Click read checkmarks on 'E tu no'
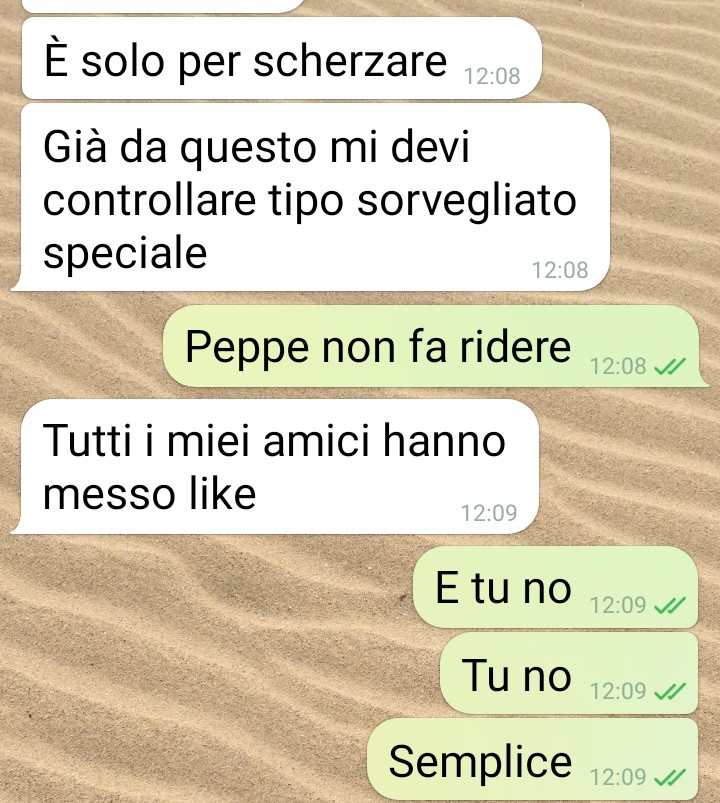720x803 pixels. [x=670, y=605]
